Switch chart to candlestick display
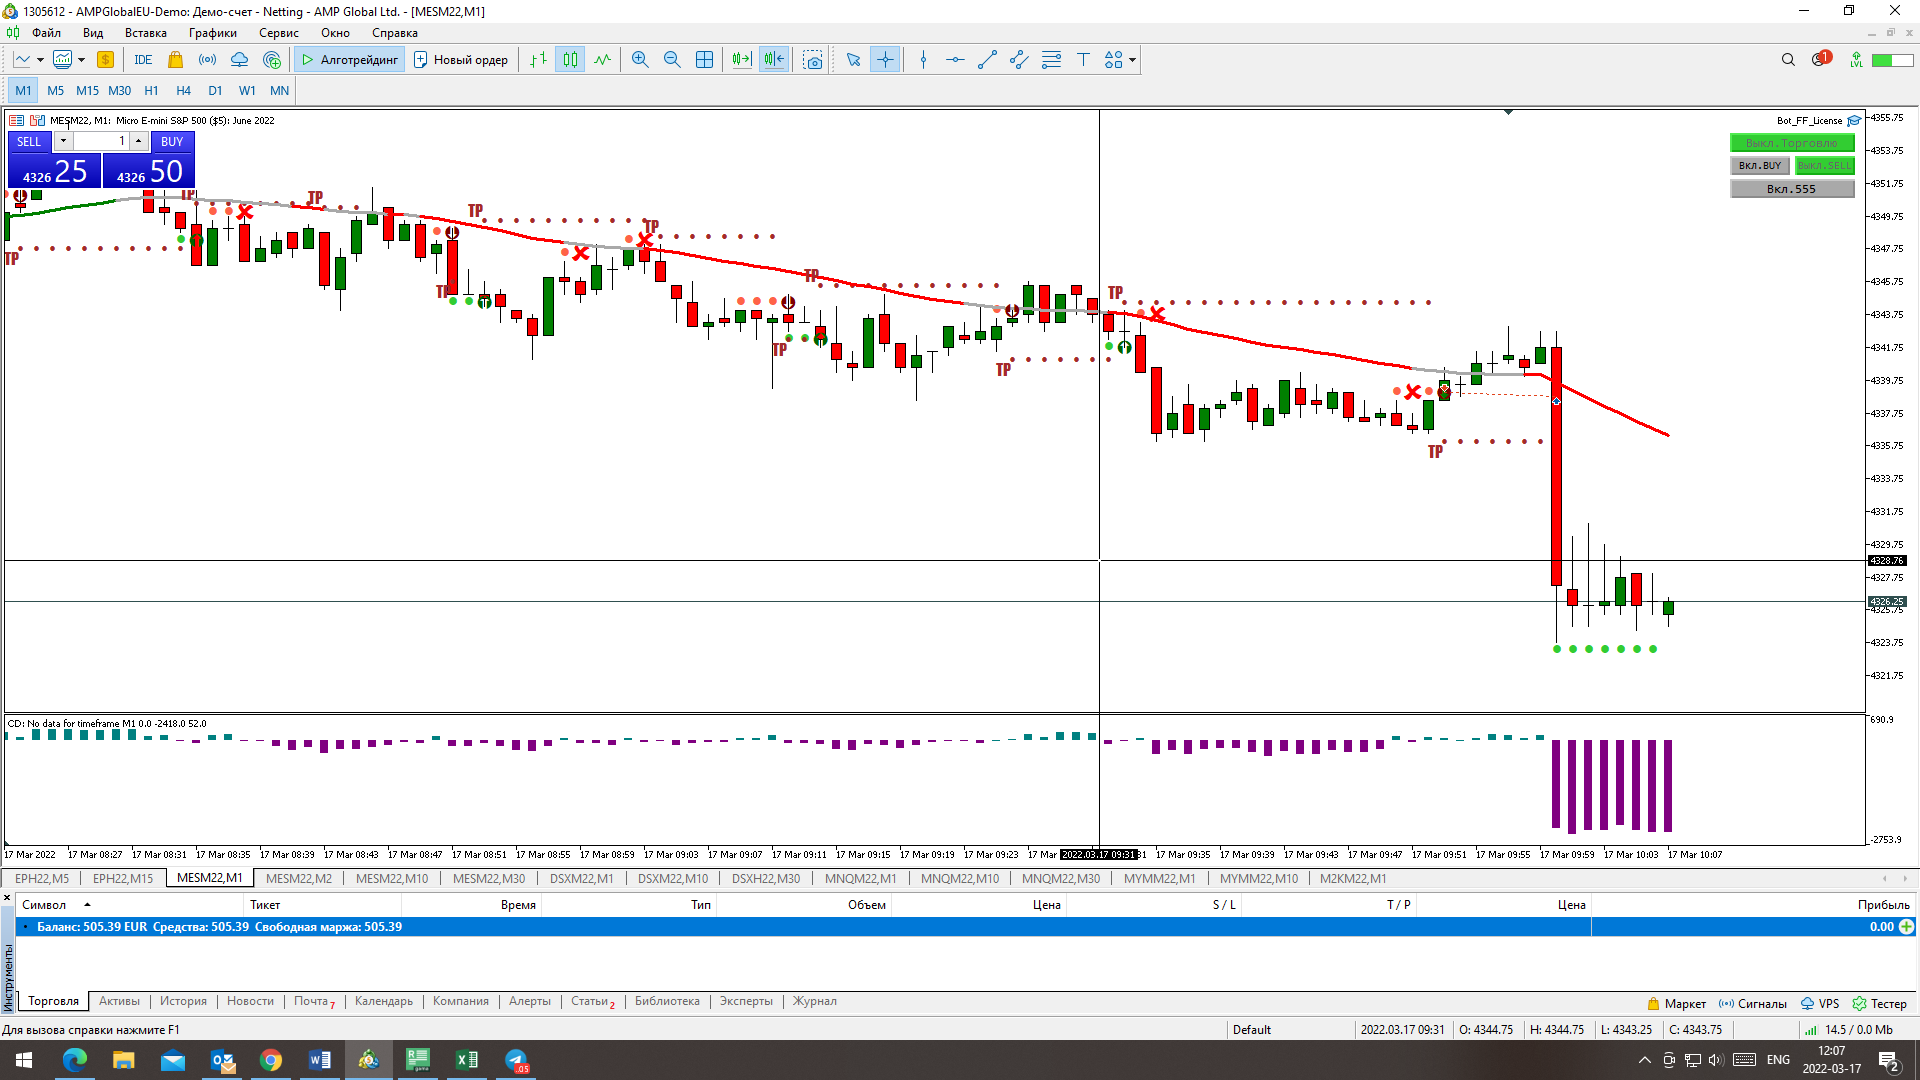Image resolution: width=1920 pixels, height=1080 pixels. click(x=570, y=60)
